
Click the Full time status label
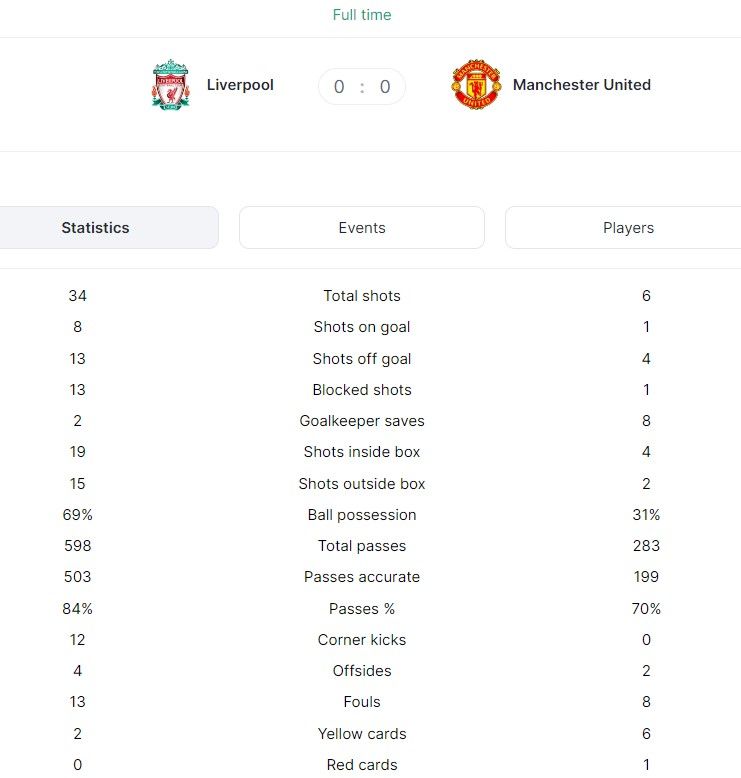(x=362, y=15)
